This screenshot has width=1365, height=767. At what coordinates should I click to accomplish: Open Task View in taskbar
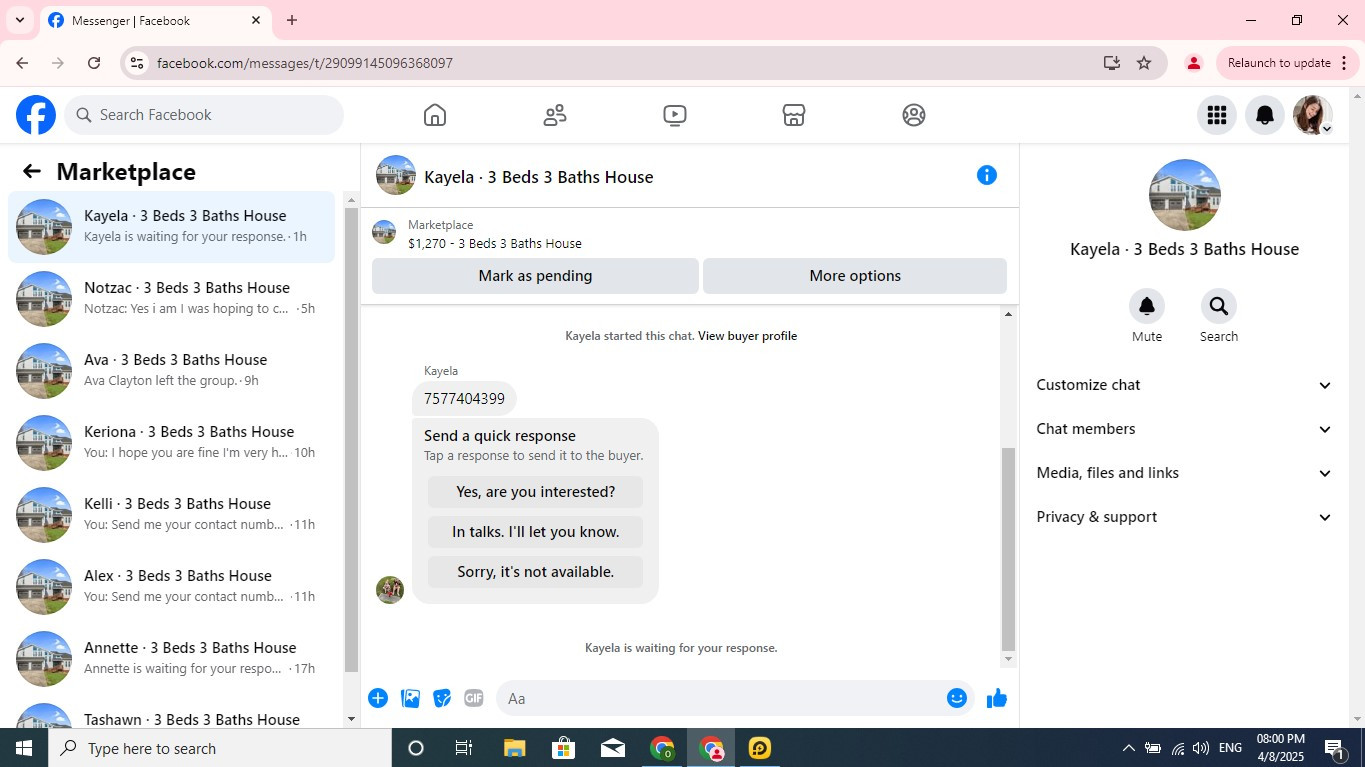(464, 748)
